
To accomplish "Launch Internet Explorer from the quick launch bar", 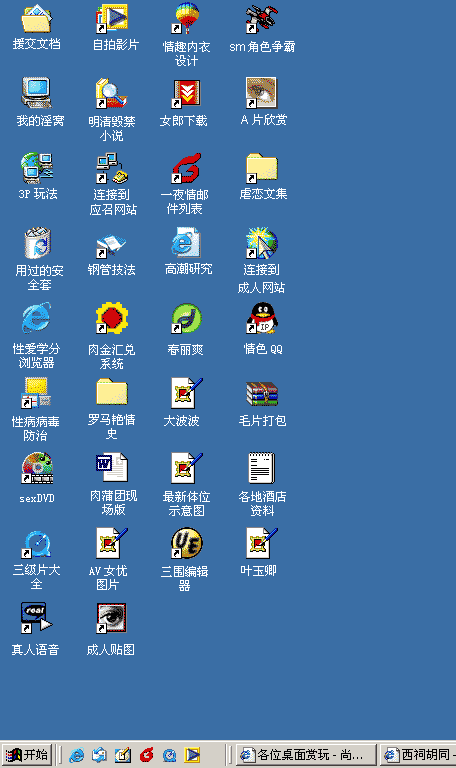I will 76,755.
